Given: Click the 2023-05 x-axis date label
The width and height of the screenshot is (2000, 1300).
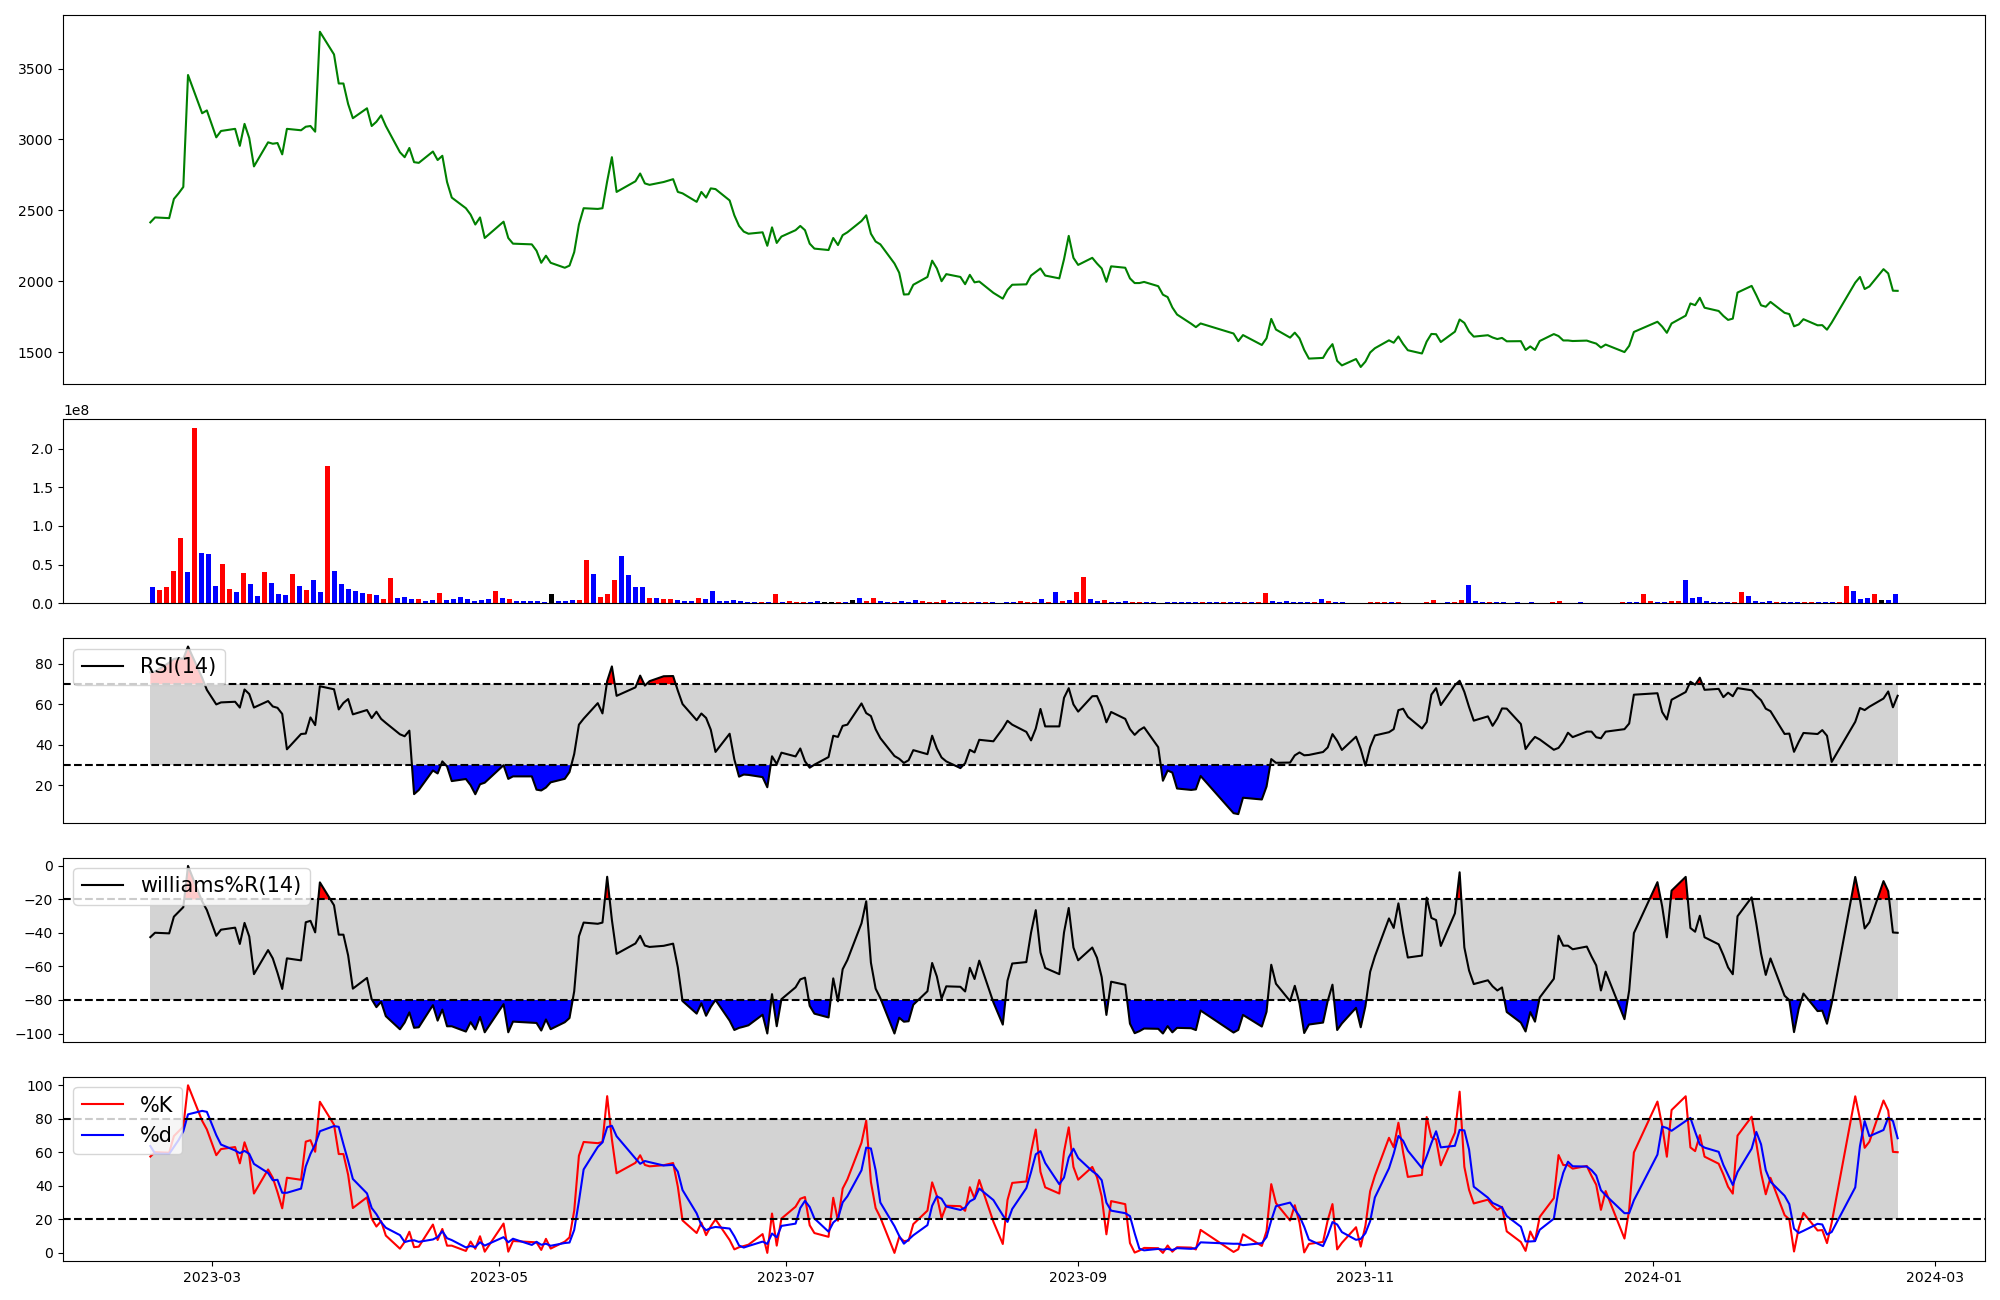Looking at the screenshot, I should (x=498, y=1277).
